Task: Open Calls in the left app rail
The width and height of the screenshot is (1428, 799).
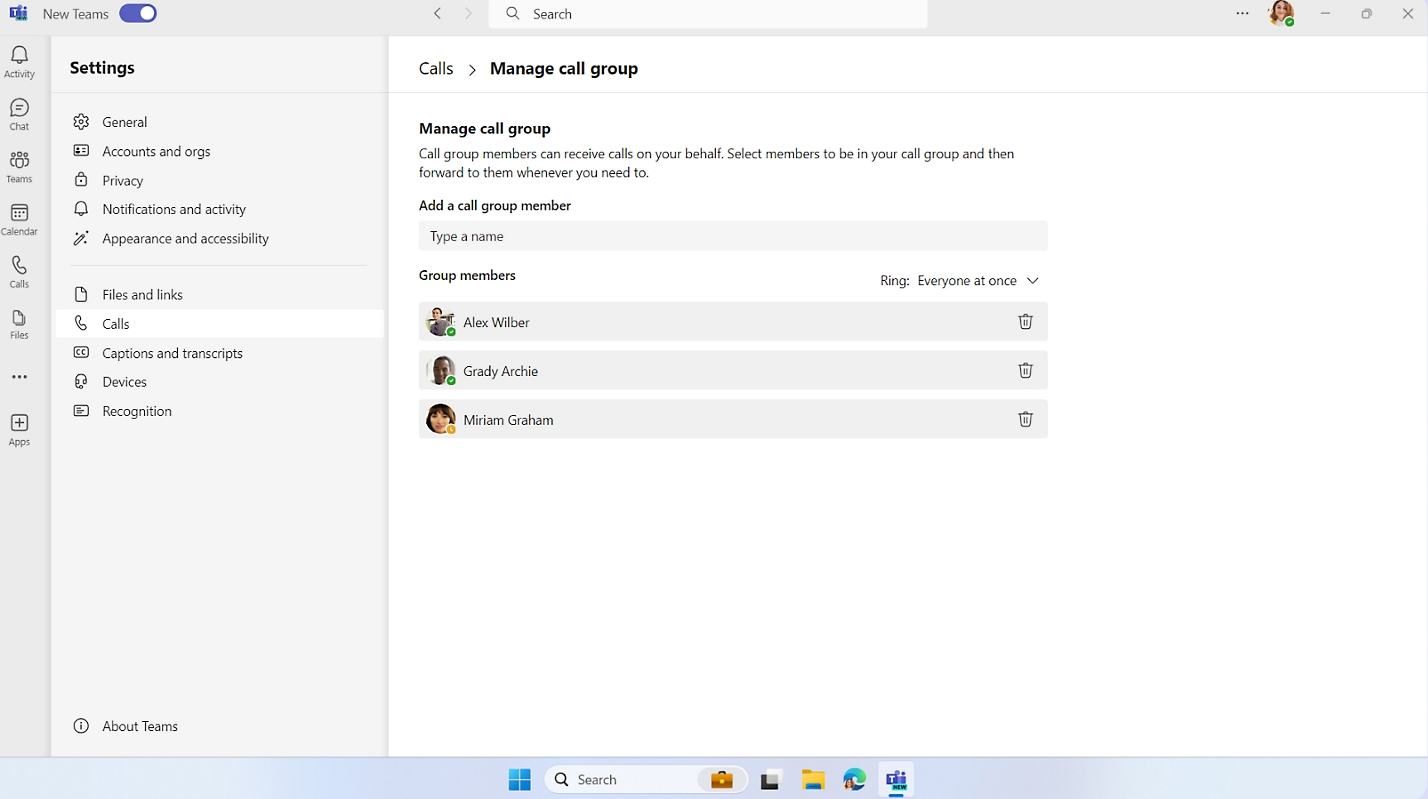Action: (x=19, y=272)
